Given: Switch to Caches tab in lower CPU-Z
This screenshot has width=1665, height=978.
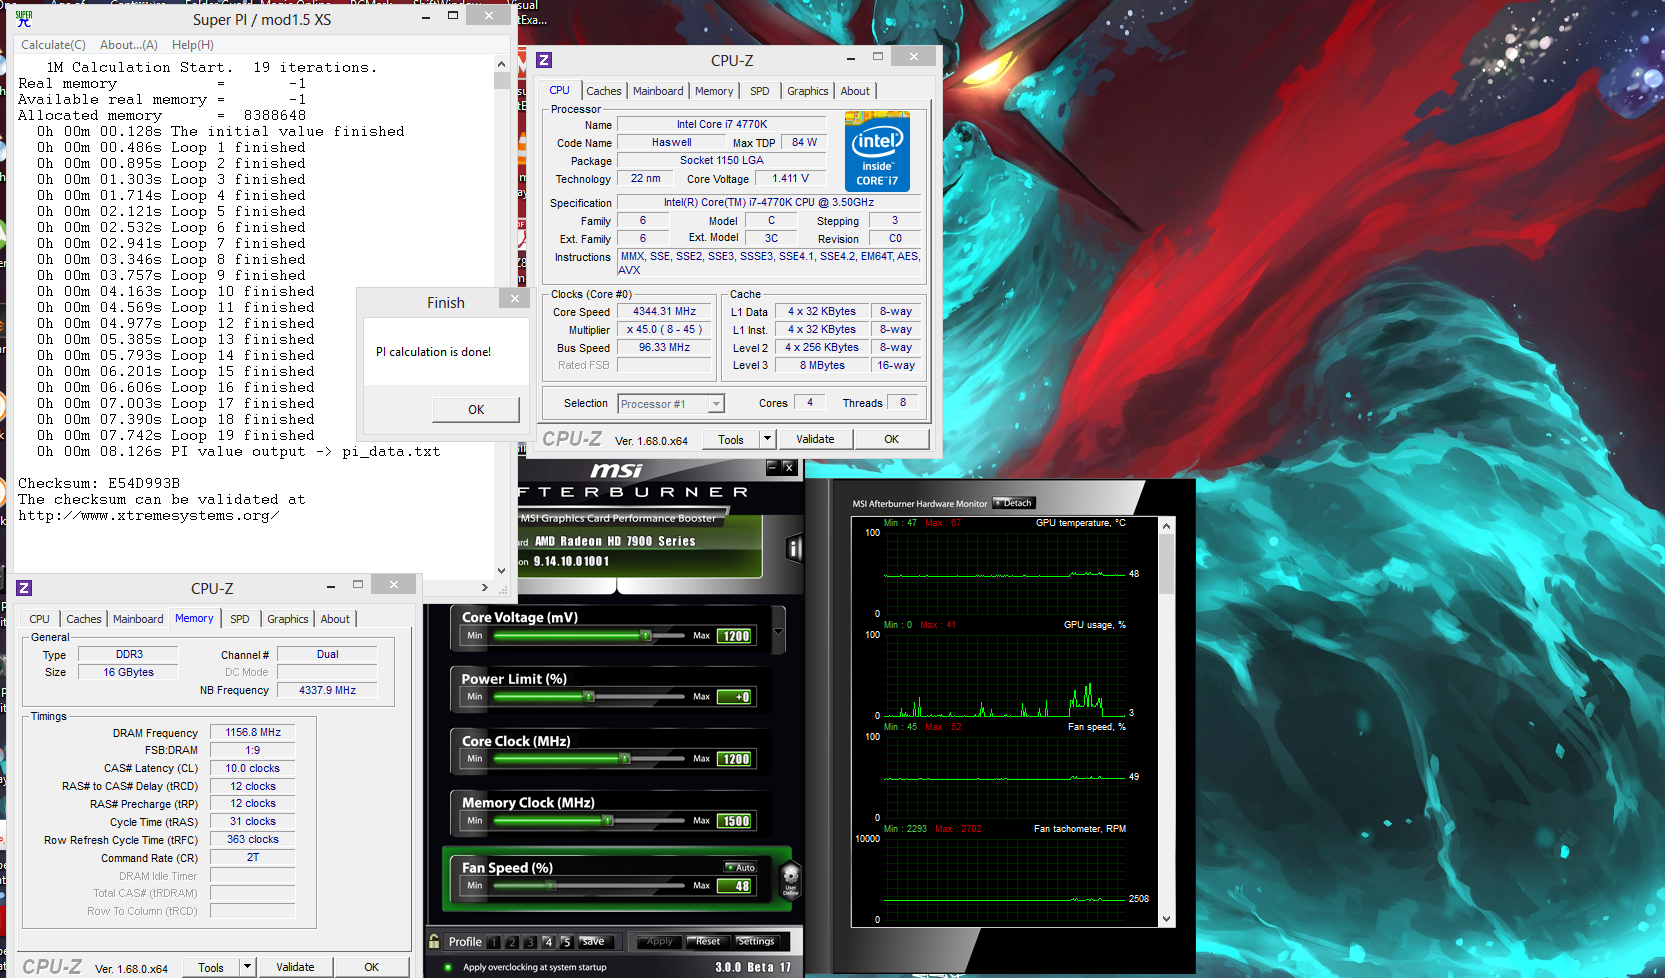Looking at the screenshot, I should click(84, 619).
